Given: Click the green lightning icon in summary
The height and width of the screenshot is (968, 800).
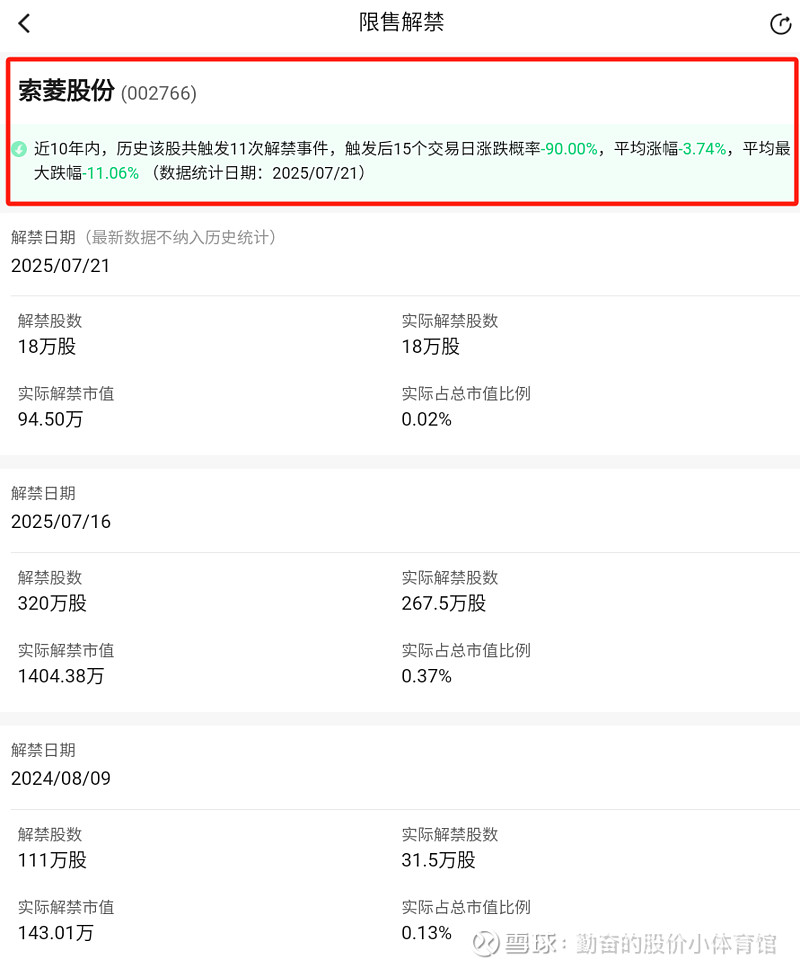Looking at the screenshot, I should click(19, 149).
